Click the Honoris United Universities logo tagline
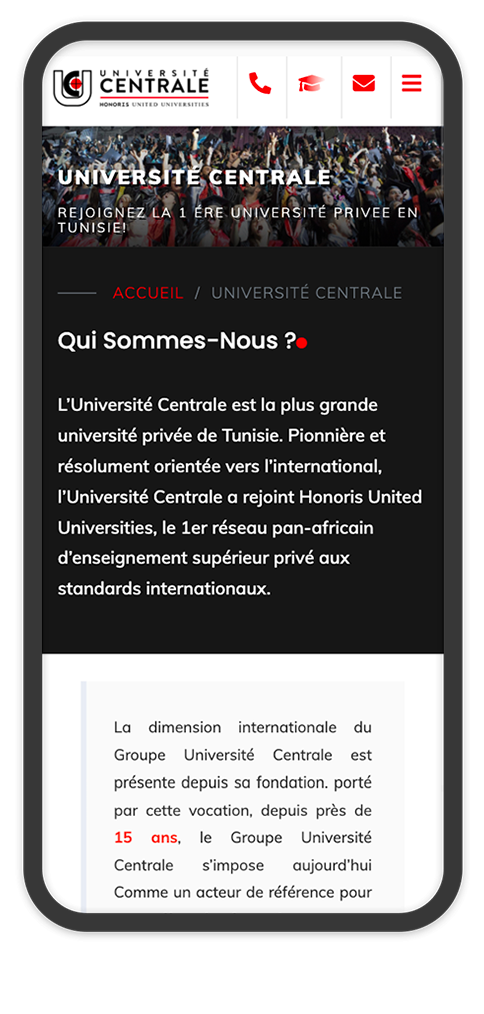This screenshot has width=484, height=1014. click(154, 103)
